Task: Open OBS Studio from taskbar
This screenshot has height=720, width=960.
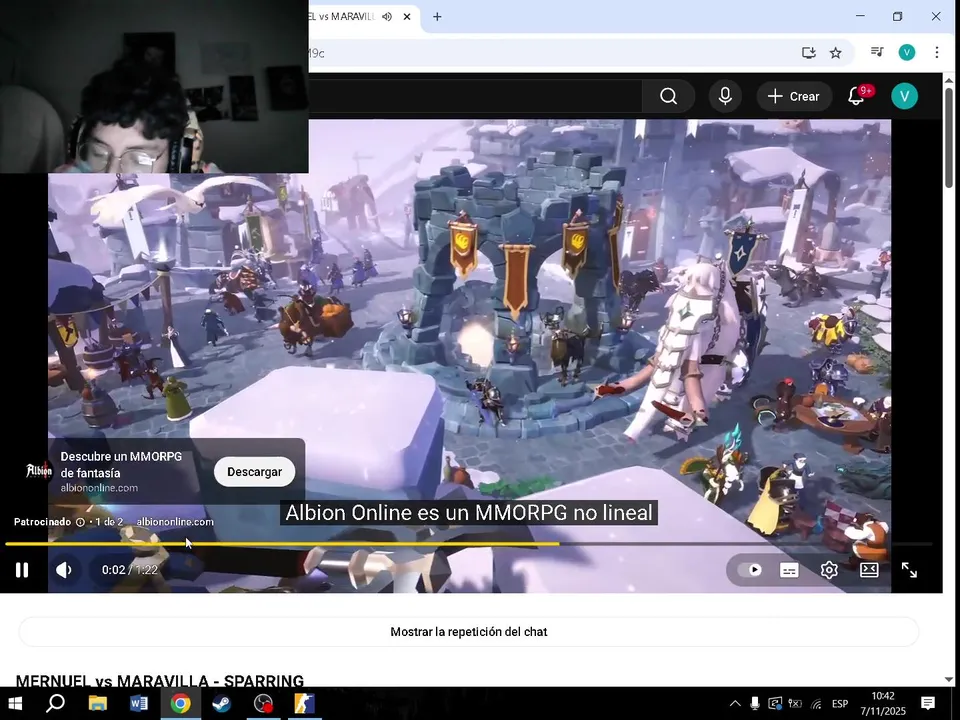Action: [263, 703]
